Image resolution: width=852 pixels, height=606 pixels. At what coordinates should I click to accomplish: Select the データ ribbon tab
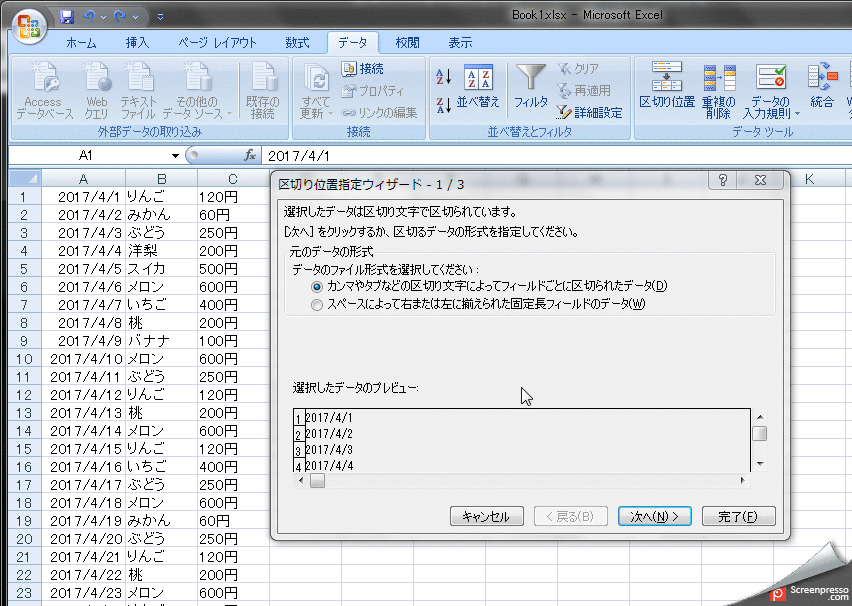pyautogui.click(x=352, y=43)
